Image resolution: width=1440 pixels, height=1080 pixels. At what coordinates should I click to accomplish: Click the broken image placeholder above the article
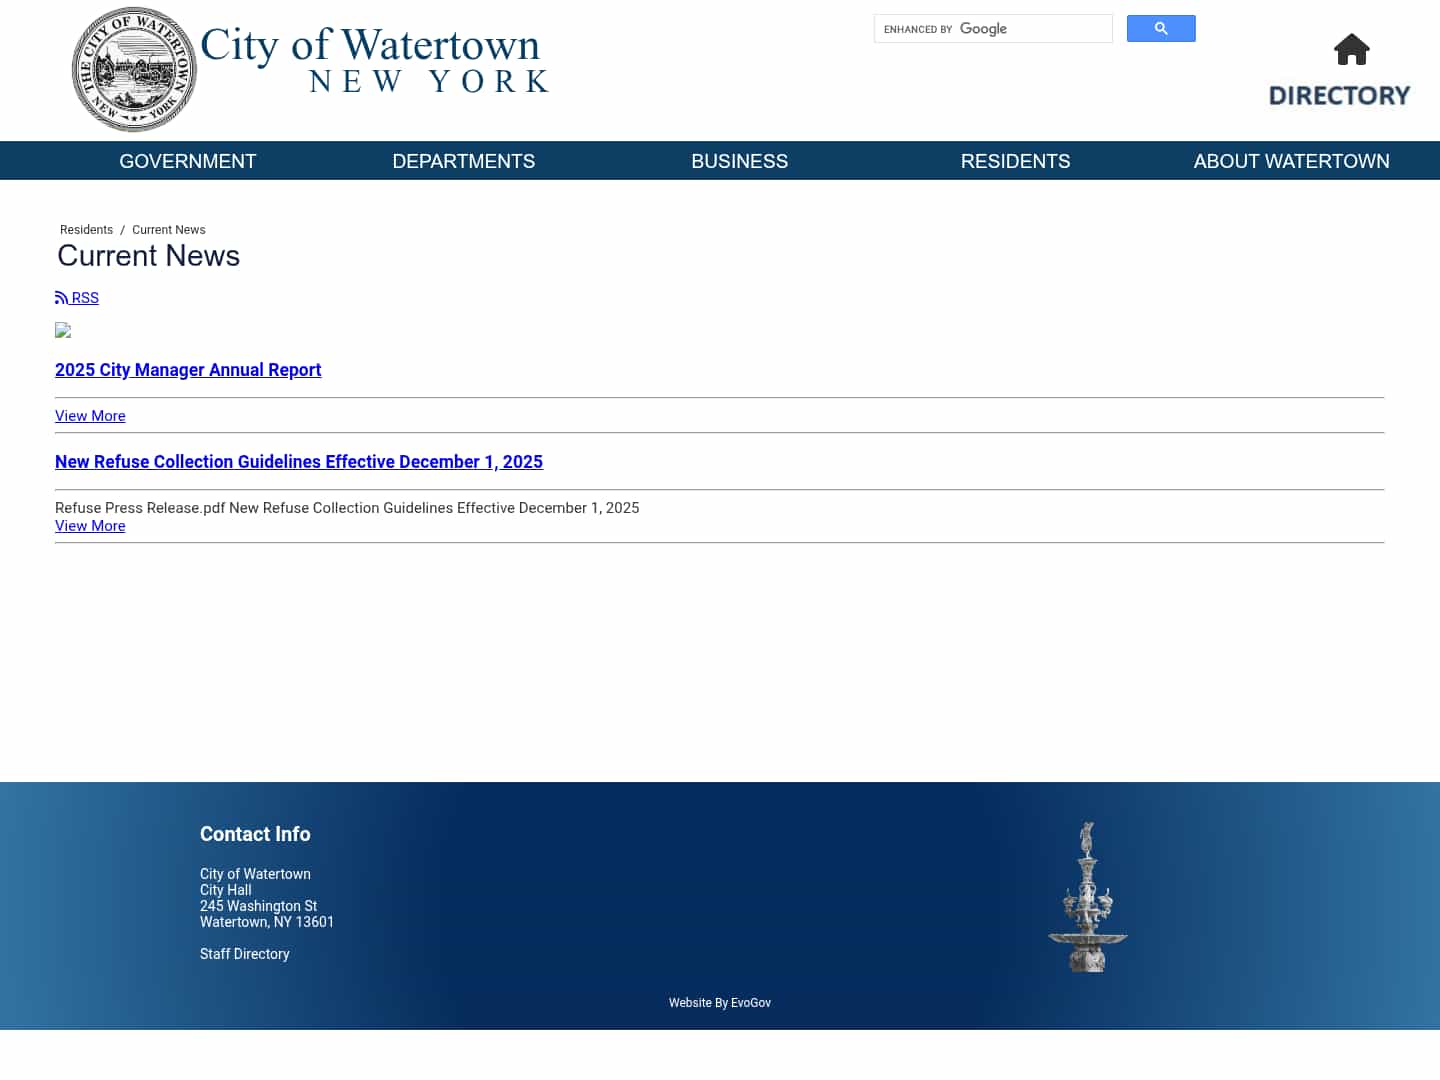click(x=63, y=331)
